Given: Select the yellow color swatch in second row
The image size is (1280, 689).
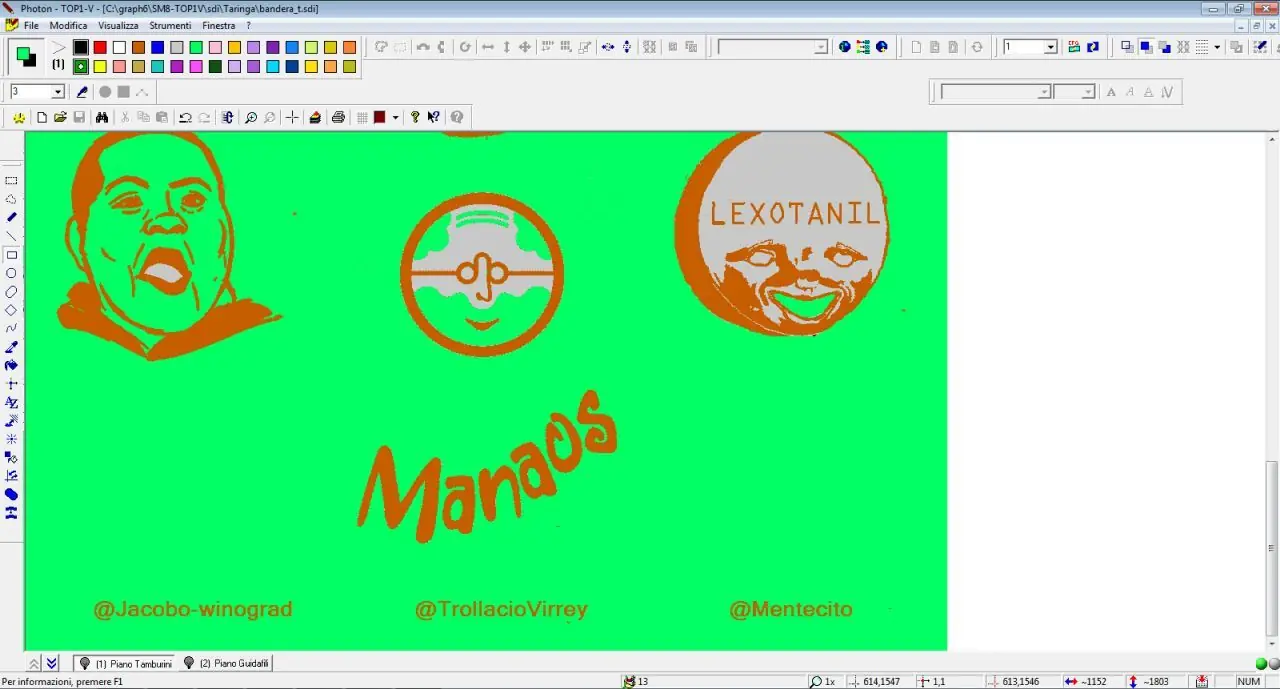Looking at the screenshot, I should (x=100, y=67).
